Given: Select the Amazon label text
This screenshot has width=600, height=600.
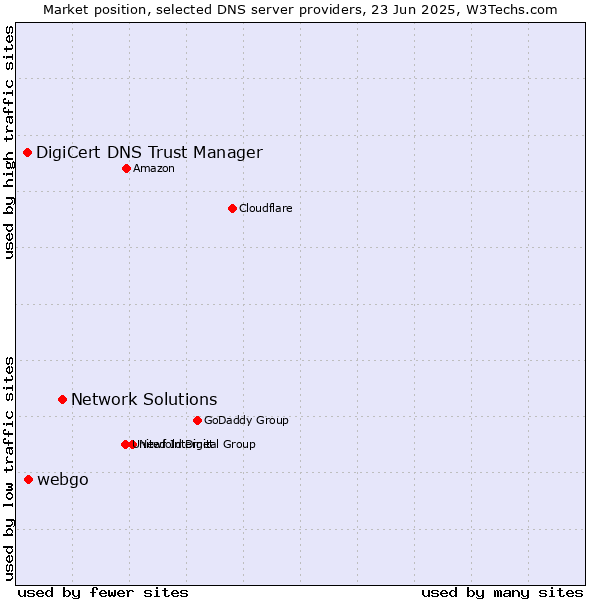Looking at the screenshot, I should [154, 169].
